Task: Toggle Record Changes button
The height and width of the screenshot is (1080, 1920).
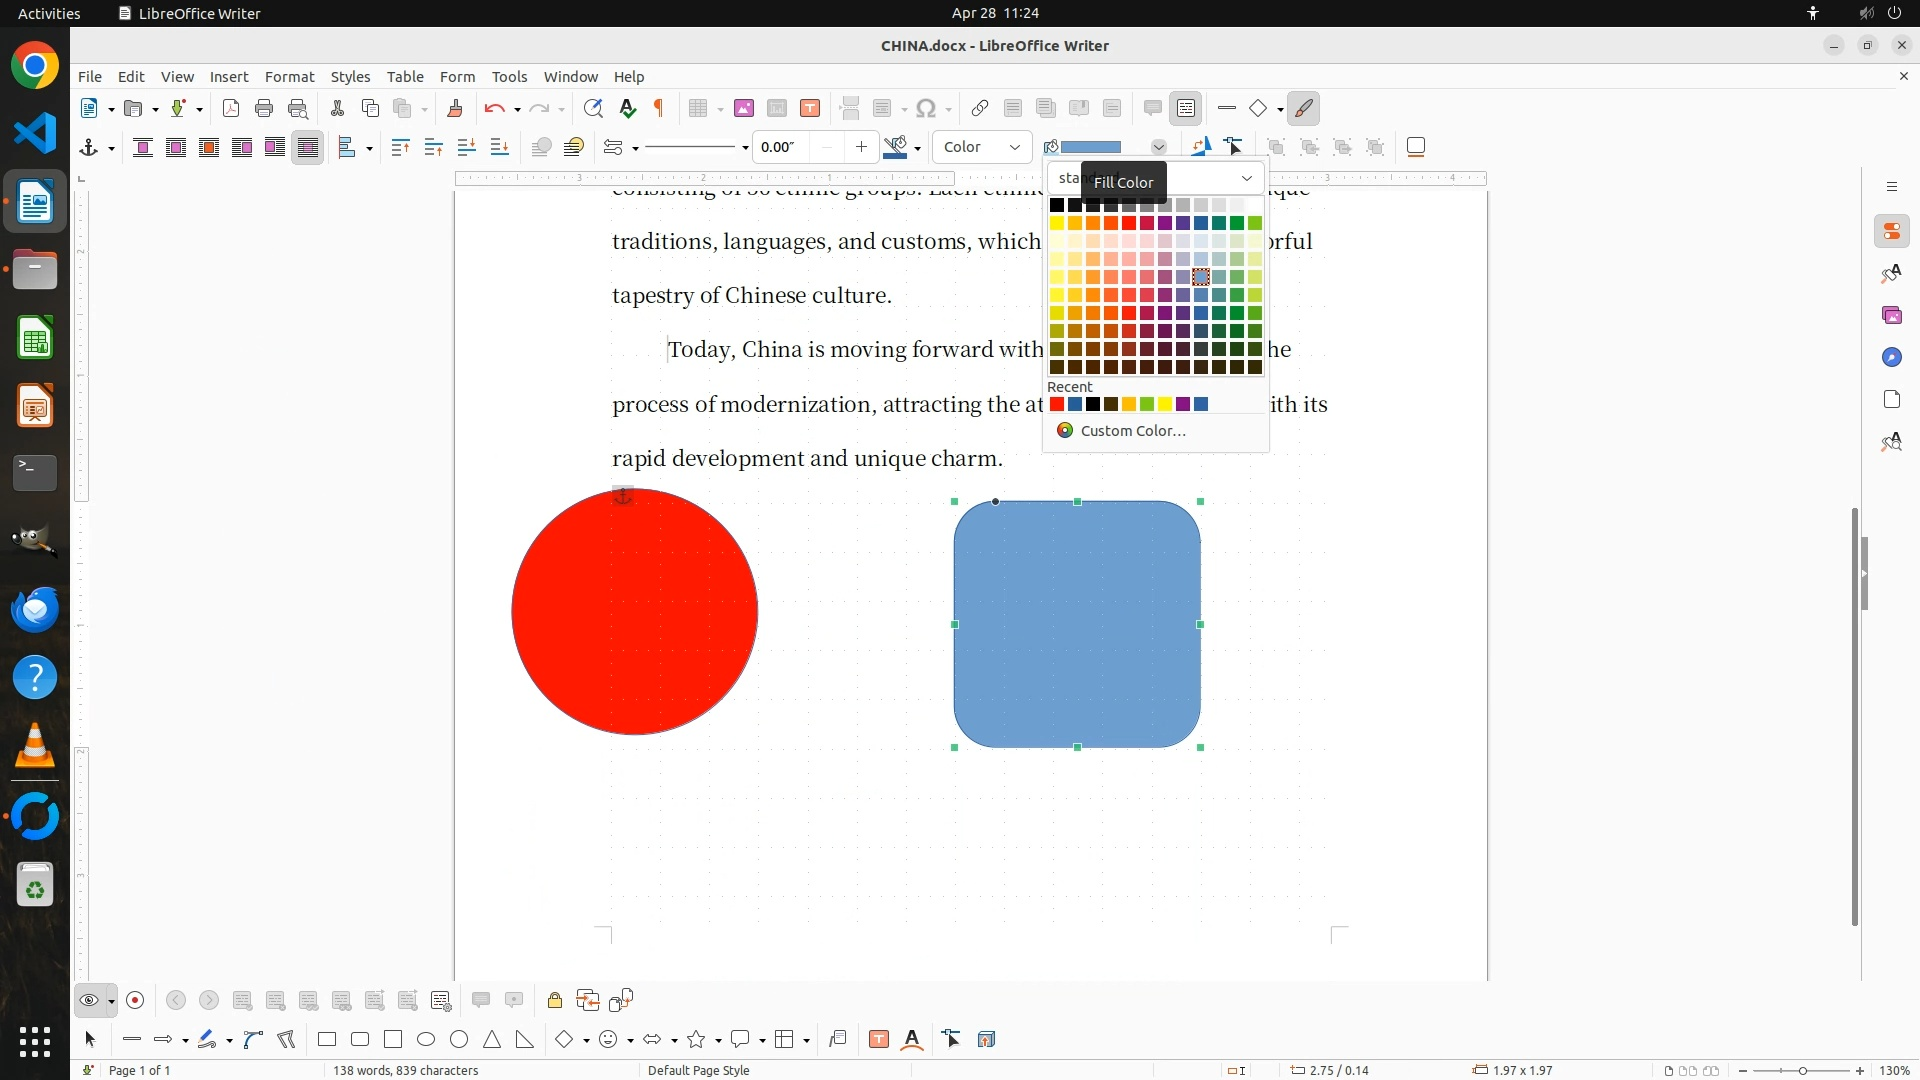Action: pyautogui.click(x=136, y=1001)
